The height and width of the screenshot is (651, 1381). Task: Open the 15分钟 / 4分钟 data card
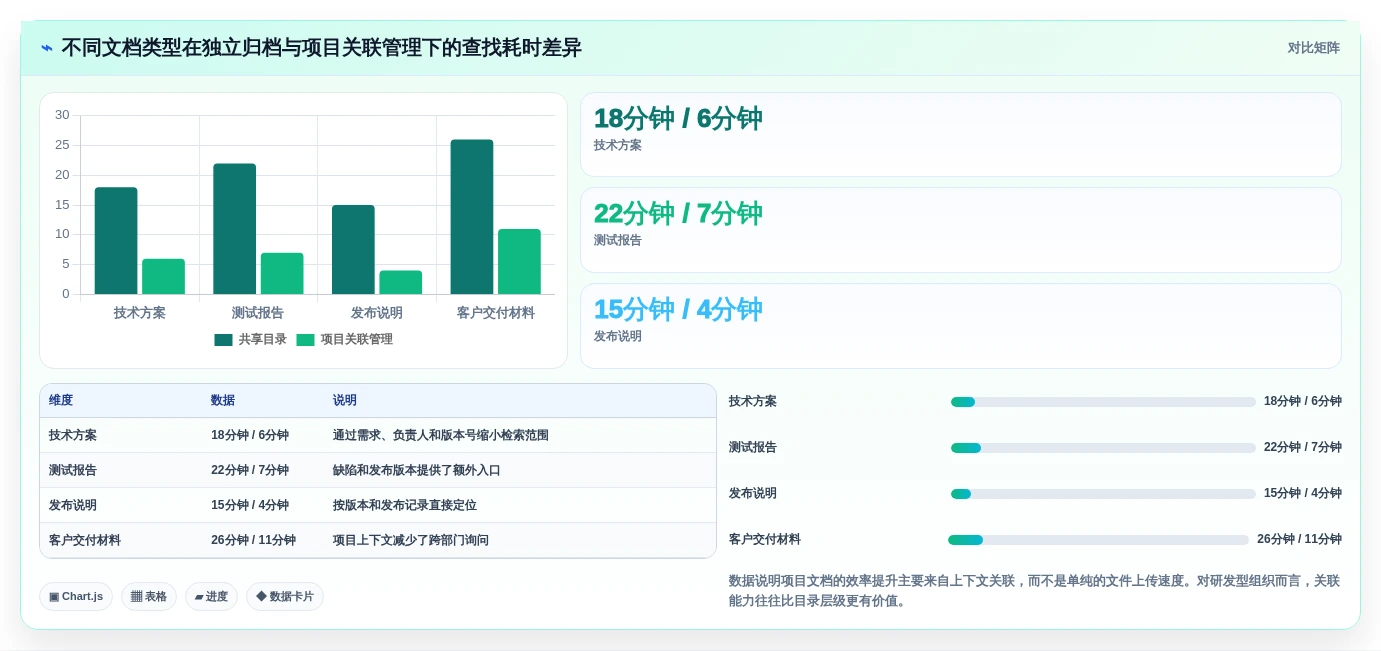(961, 326)
